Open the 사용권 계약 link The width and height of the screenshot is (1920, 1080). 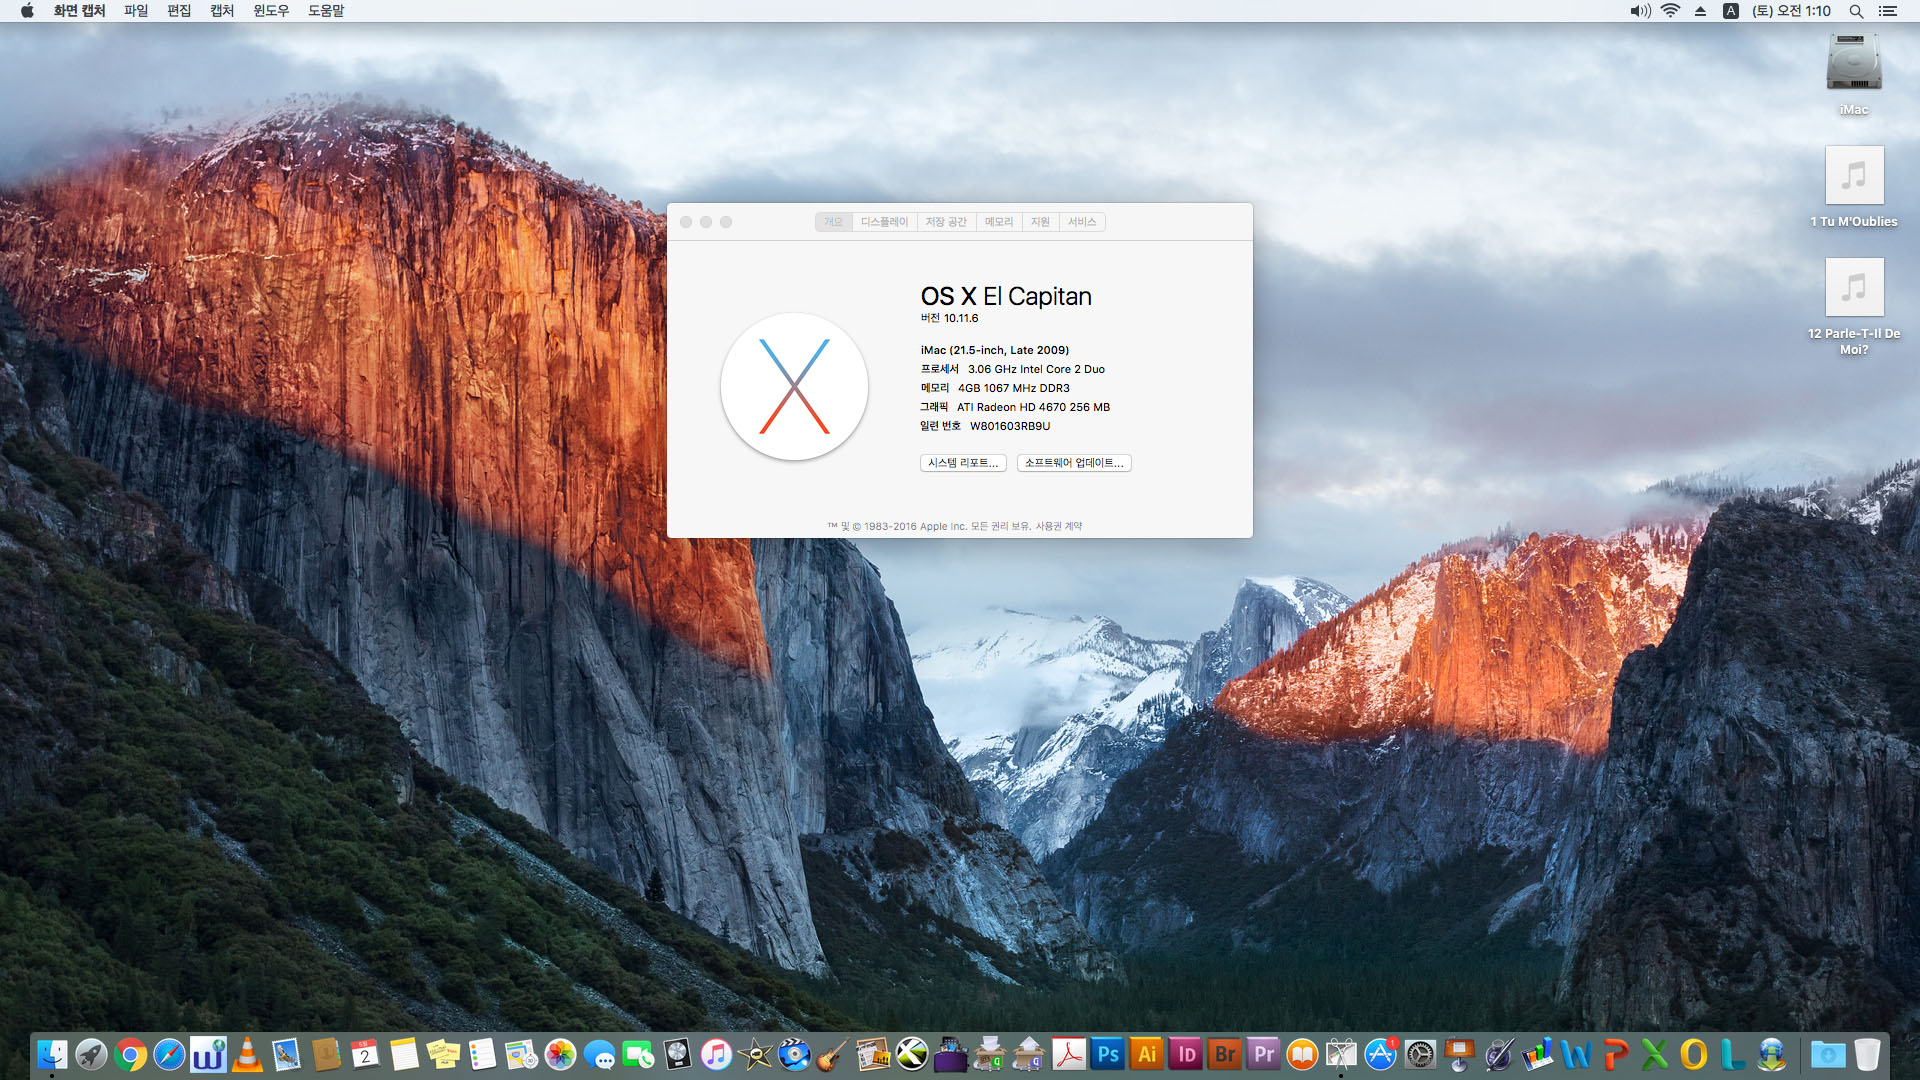[1059, 526]
